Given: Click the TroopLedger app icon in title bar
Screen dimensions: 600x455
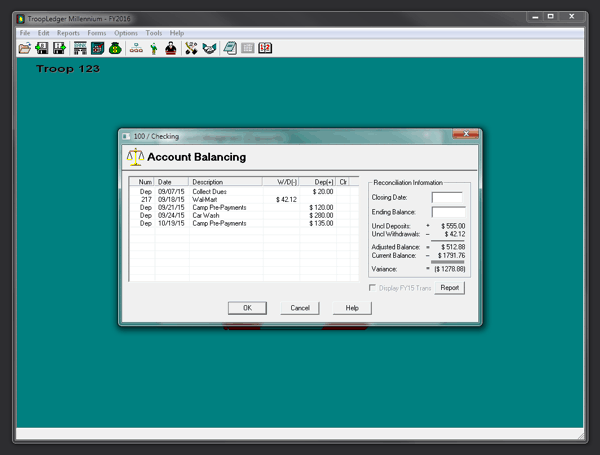Looking at the screenshot, I should click(x=21, y=19).
